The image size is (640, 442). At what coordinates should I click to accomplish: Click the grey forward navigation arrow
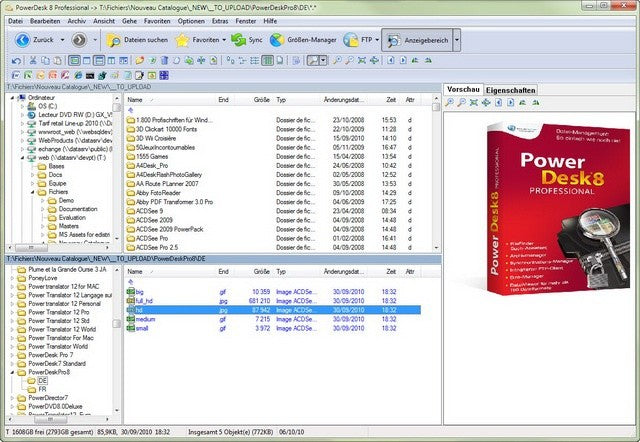tap(79, 40)
